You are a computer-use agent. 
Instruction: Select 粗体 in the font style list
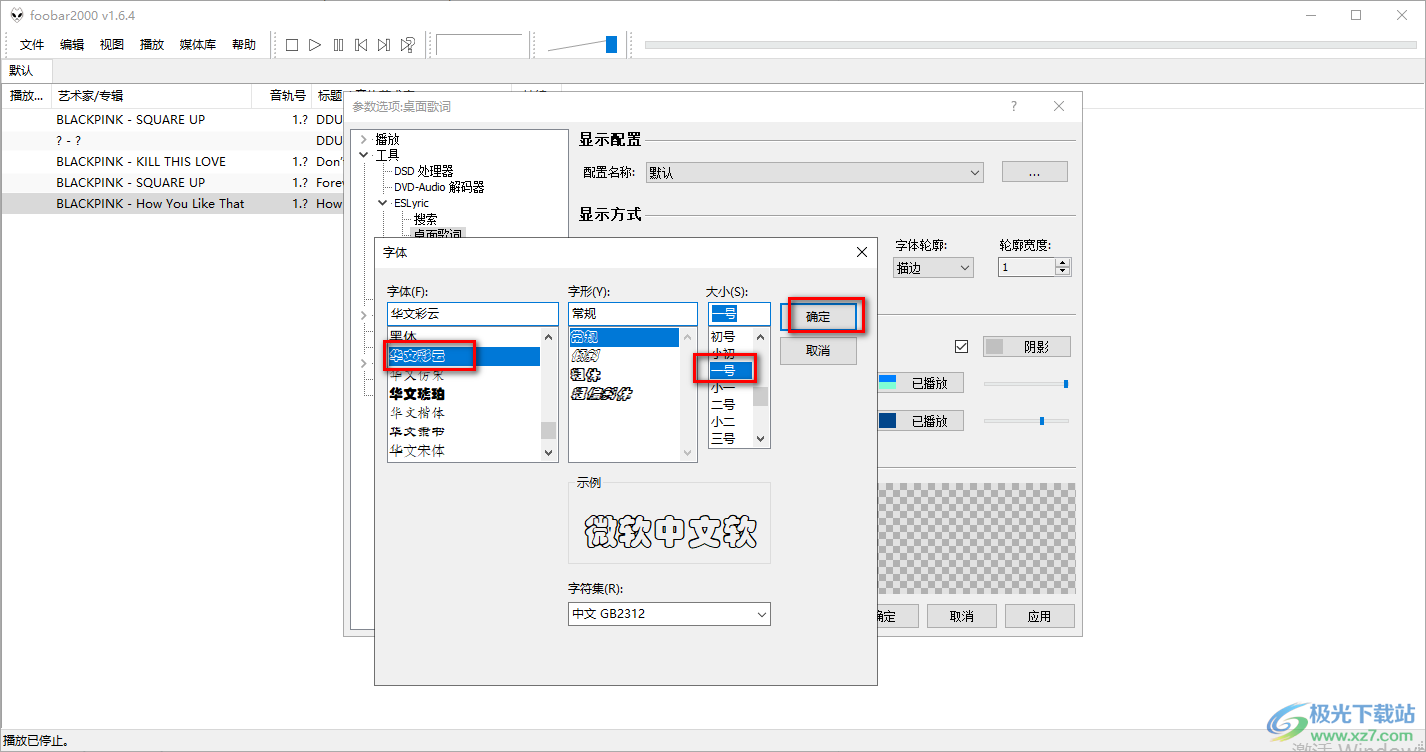pyautogui.click(x=624, y=375)
